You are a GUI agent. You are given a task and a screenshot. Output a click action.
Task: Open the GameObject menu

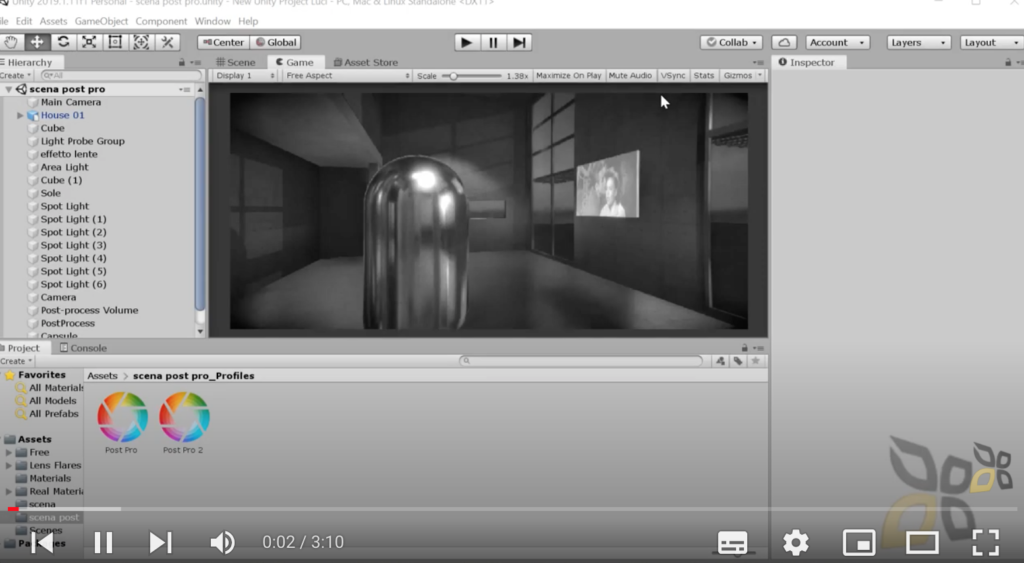click(101, 21)
